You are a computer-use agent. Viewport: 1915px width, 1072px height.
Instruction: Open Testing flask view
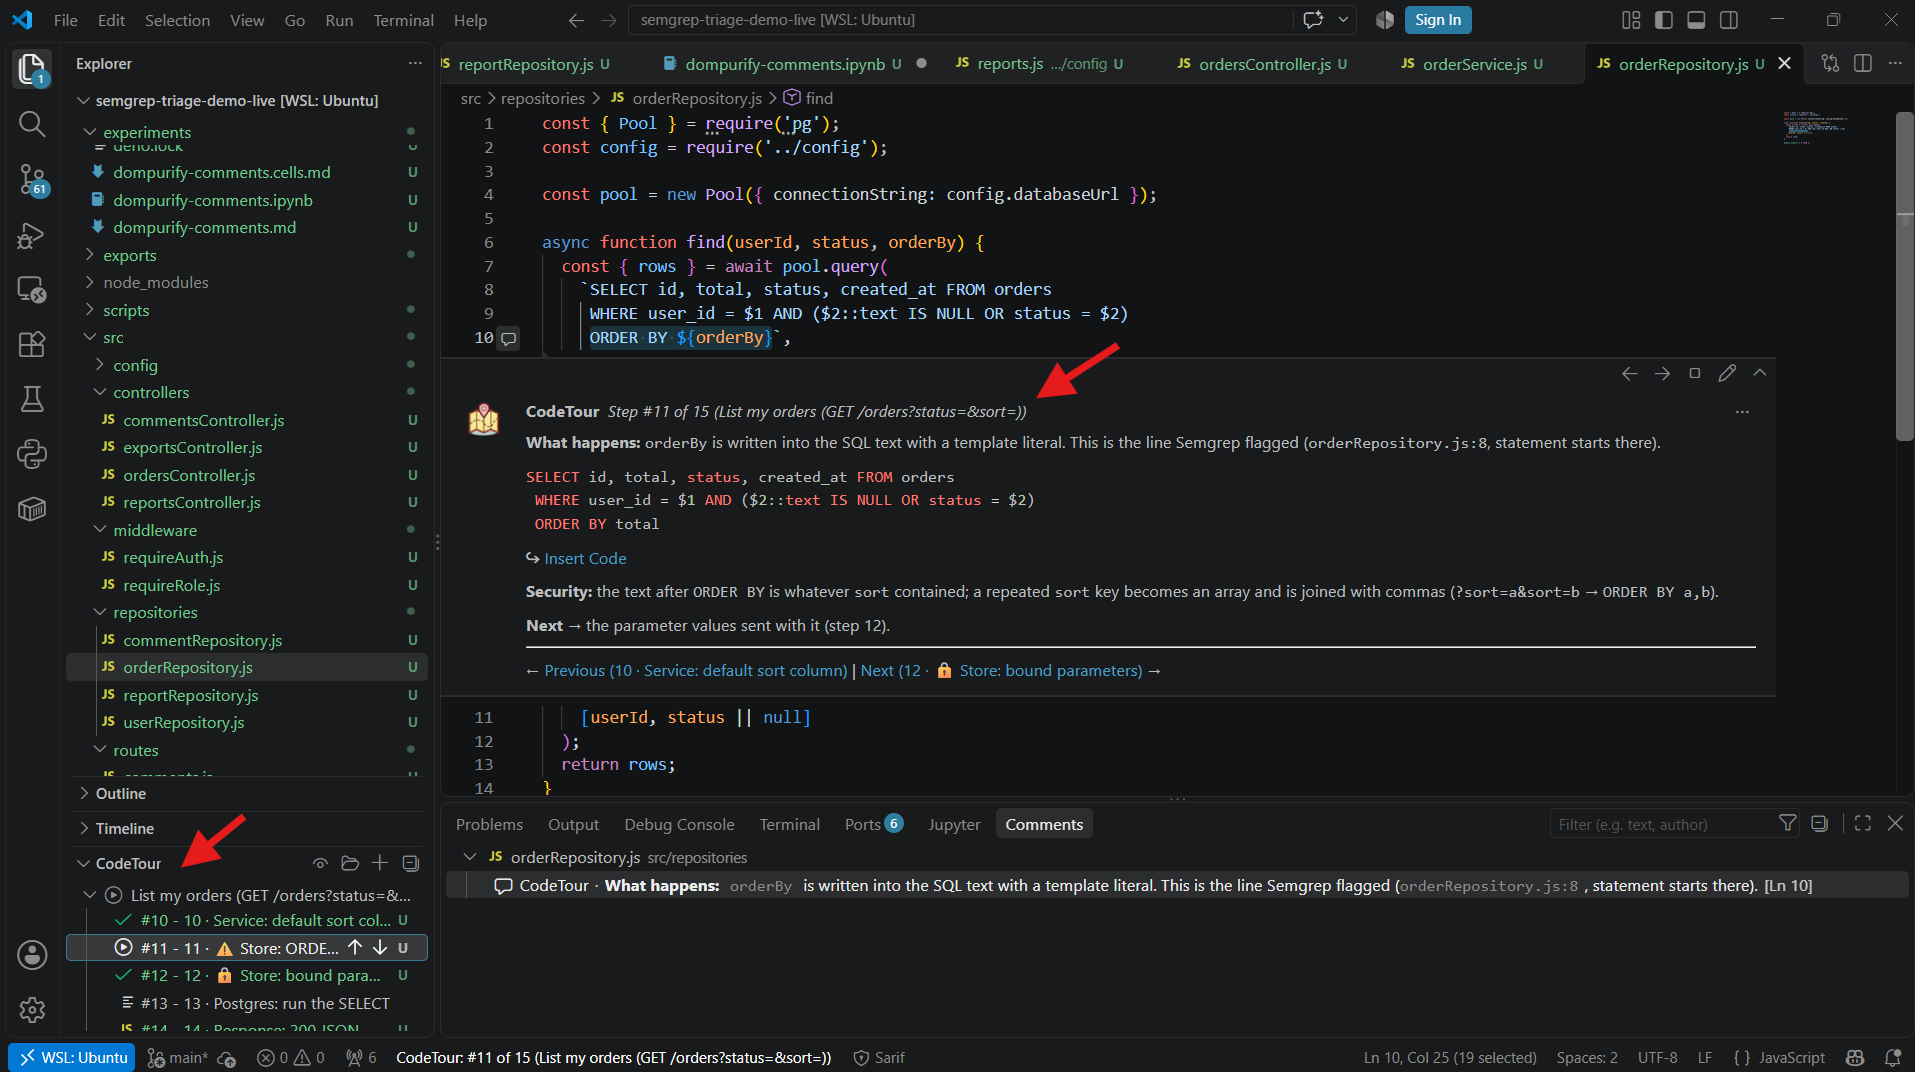click(x=32, y=399)
